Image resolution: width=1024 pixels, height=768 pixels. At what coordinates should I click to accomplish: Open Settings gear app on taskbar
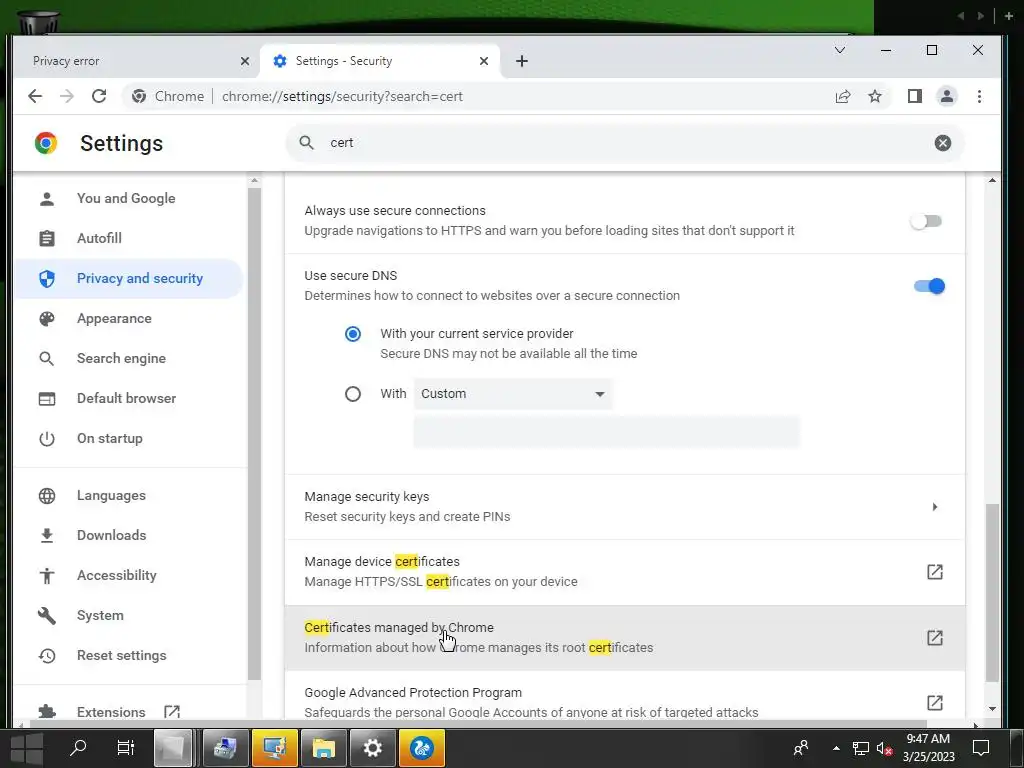tap(372, 748)
